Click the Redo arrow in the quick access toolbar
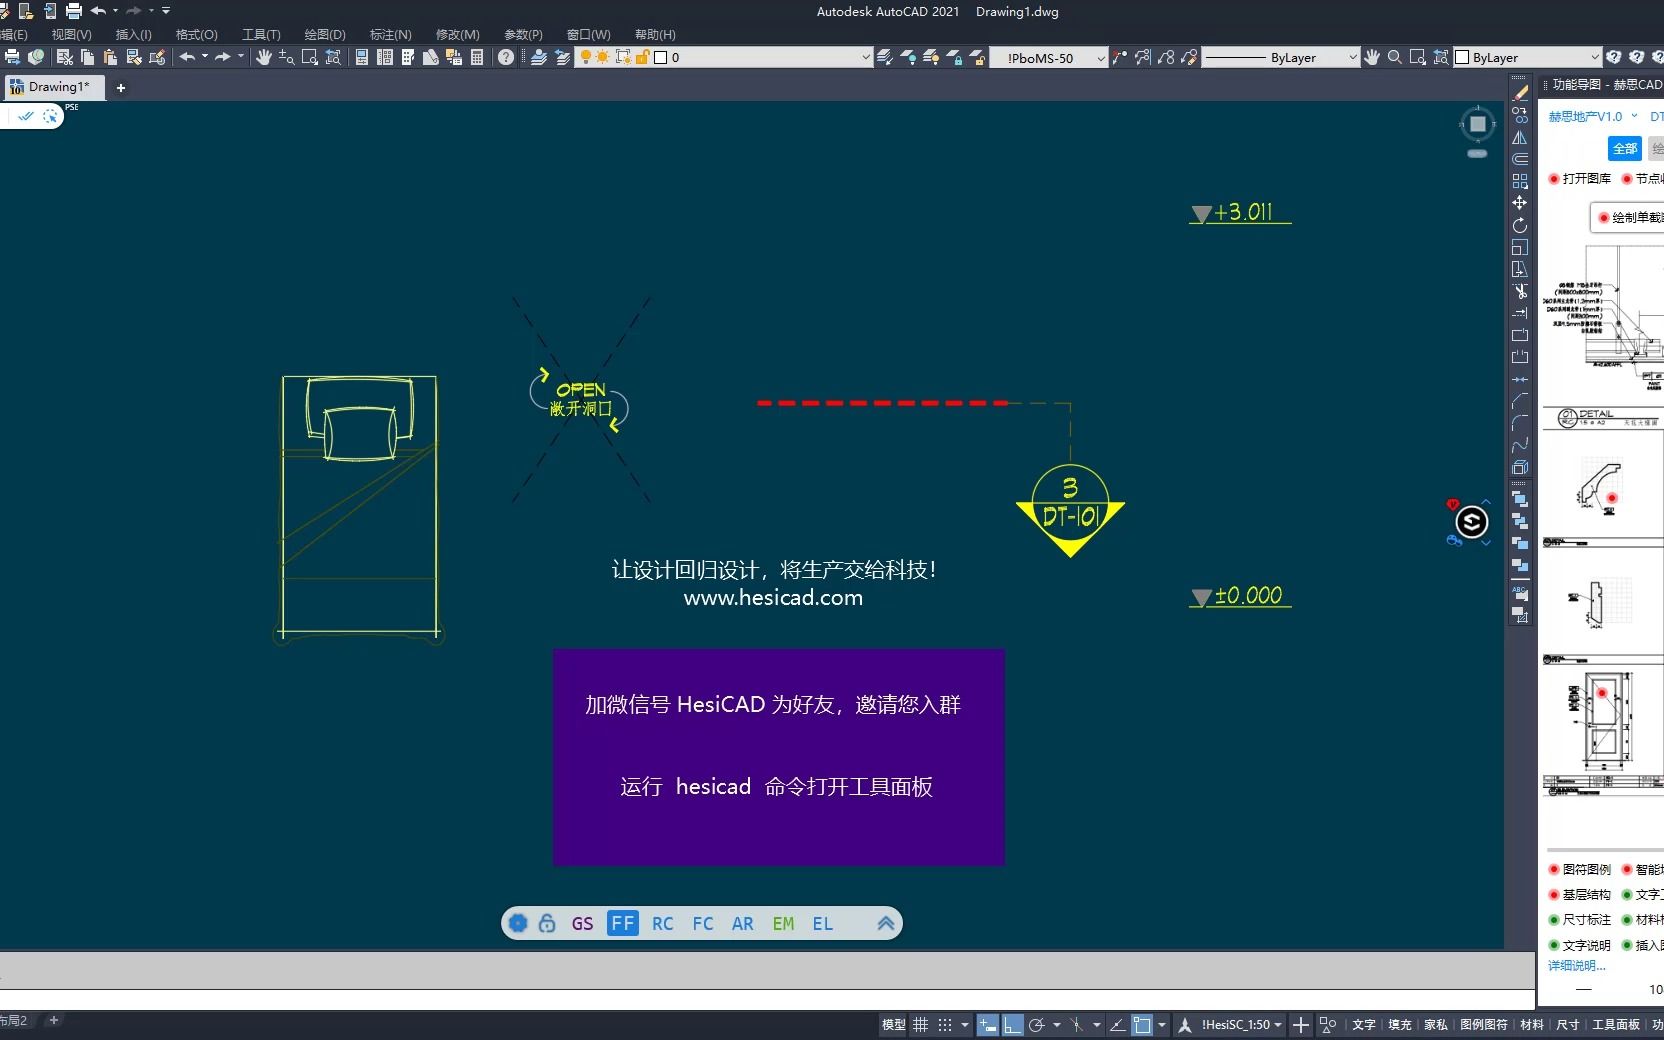 (x=133, y=11)
